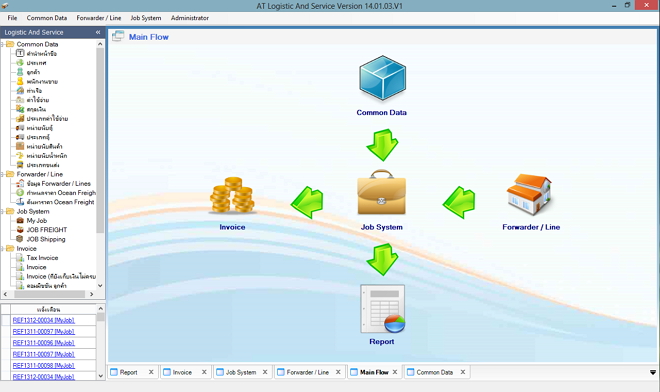Open the Forwarder / Line menu
The height and width of the screenshot is (392, 660).
pyautogui.click(x=98, y=18)
